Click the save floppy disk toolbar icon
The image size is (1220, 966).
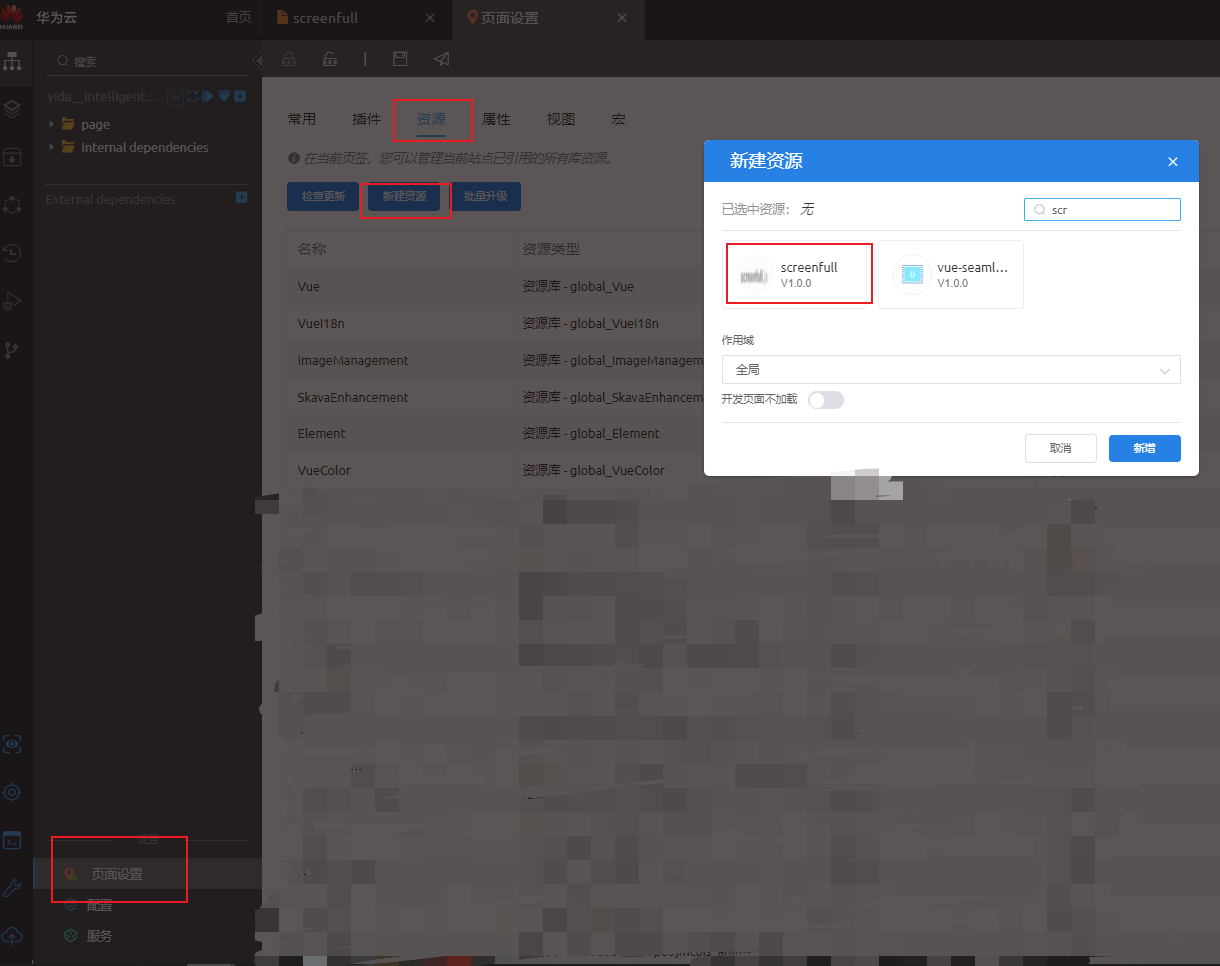tap(400, 59)
